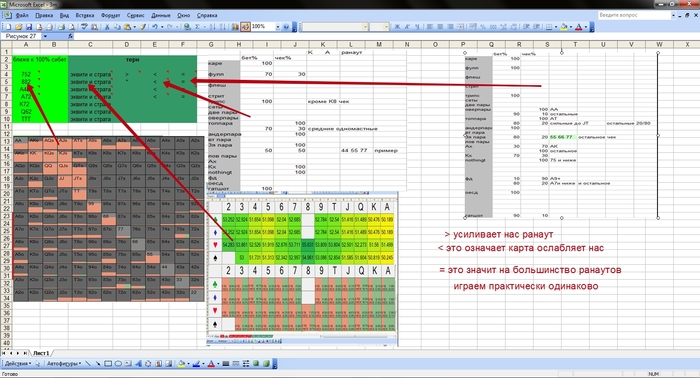Open the Данные menu
This screenshot has height=378, width=700.
(161, 15)
